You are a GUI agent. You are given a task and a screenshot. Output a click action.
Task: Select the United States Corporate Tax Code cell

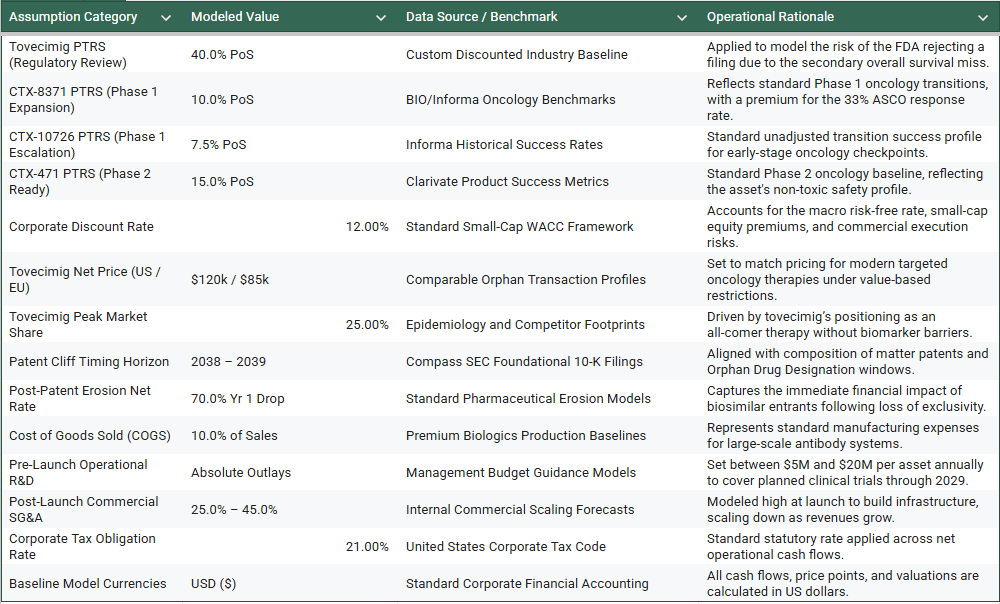547,547
